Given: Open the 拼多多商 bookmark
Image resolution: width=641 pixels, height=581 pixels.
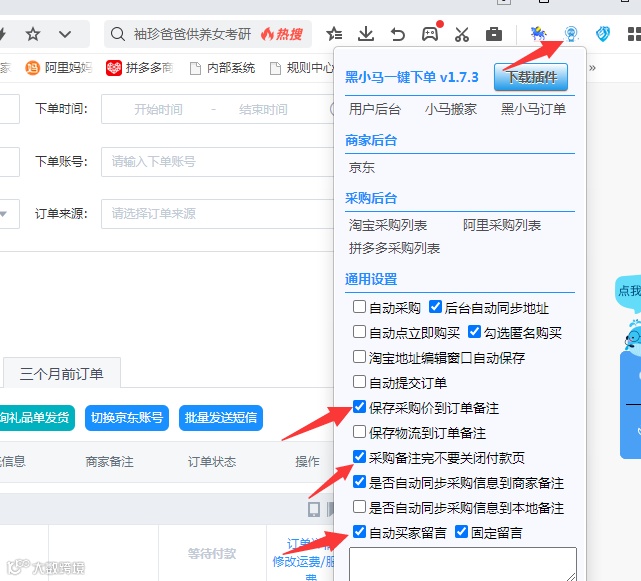Looking at the screenshot, I should pos(140,67).
